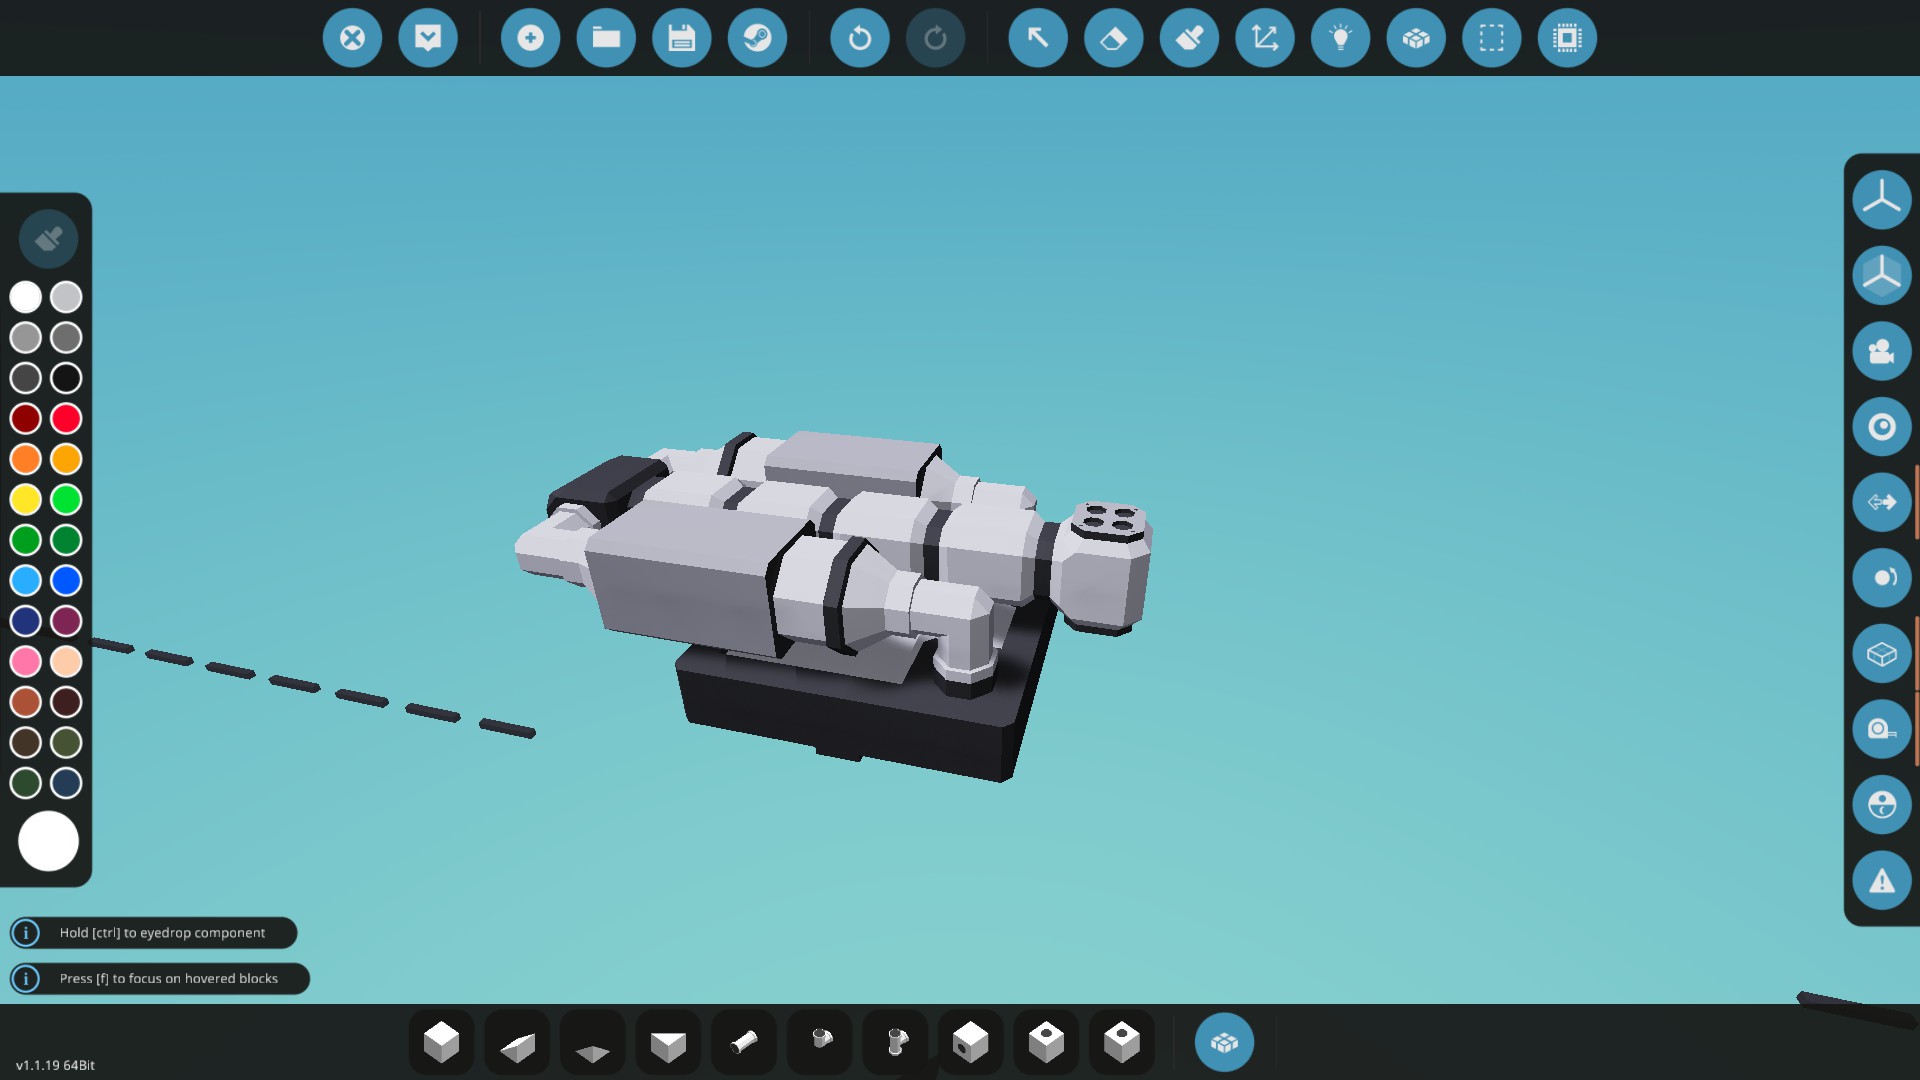Toggle the dashed rectangle selection mode
The image size is (1920, 1080).
click(1491, 38)
